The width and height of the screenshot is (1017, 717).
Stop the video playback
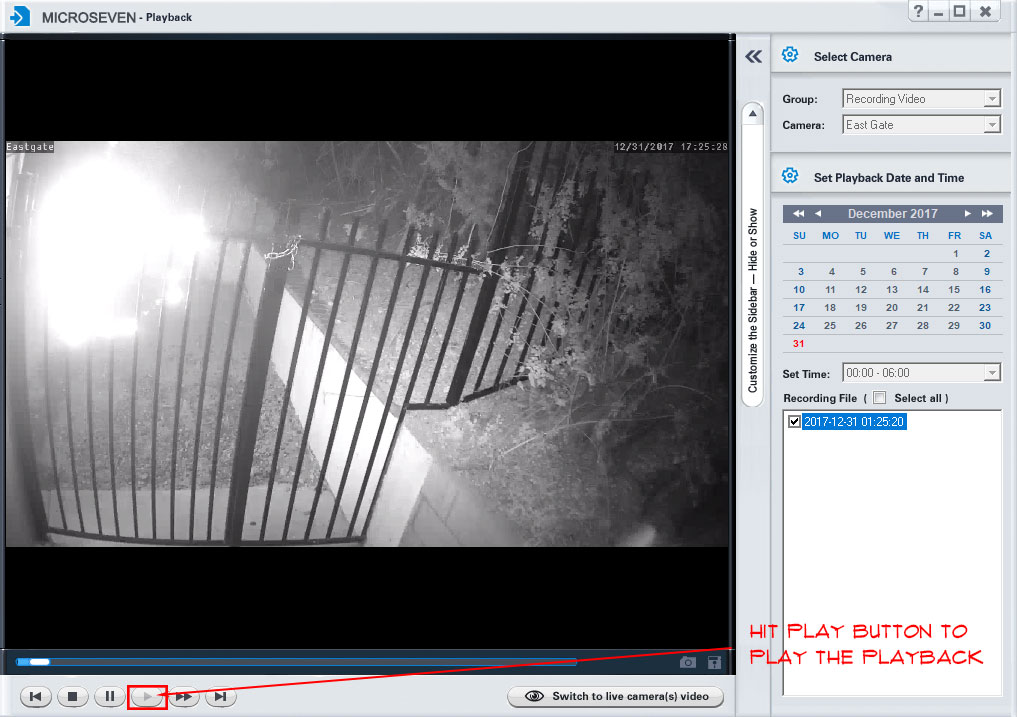coord(73,696)
